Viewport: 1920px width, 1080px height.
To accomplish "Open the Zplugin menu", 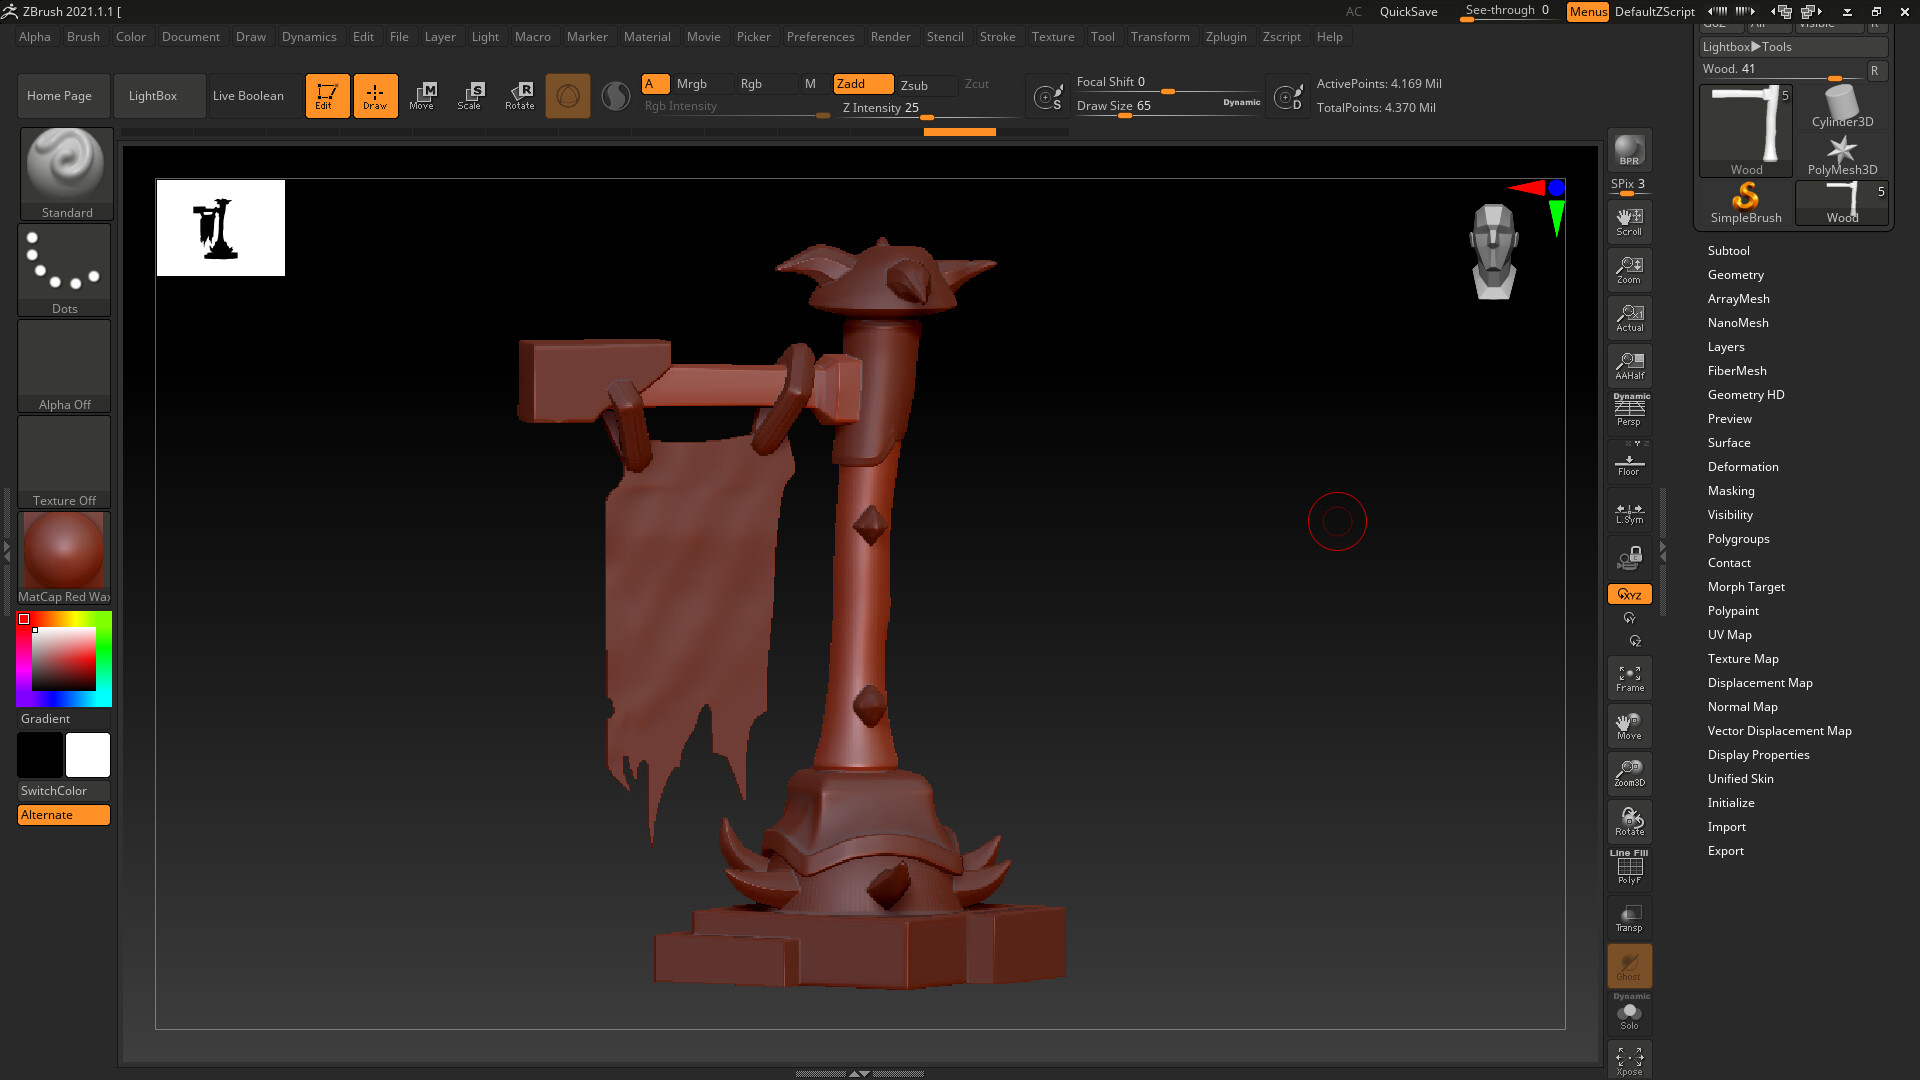I will 1225,37.
